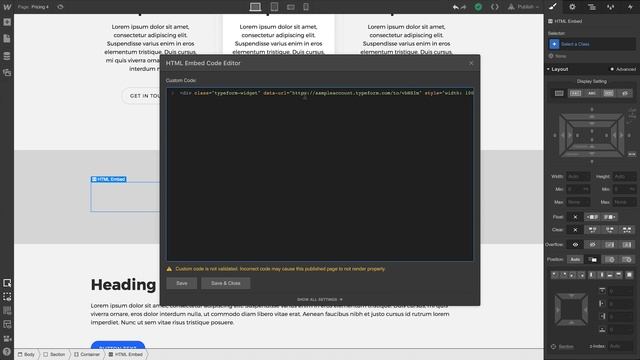Switch to tablet breakpoint view

point(274,7)
